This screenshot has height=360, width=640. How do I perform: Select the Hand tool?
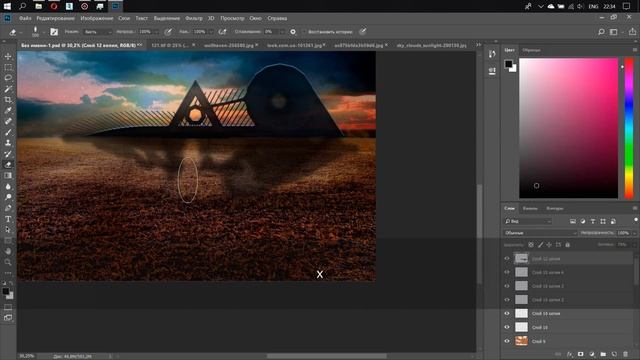[8, 251]
